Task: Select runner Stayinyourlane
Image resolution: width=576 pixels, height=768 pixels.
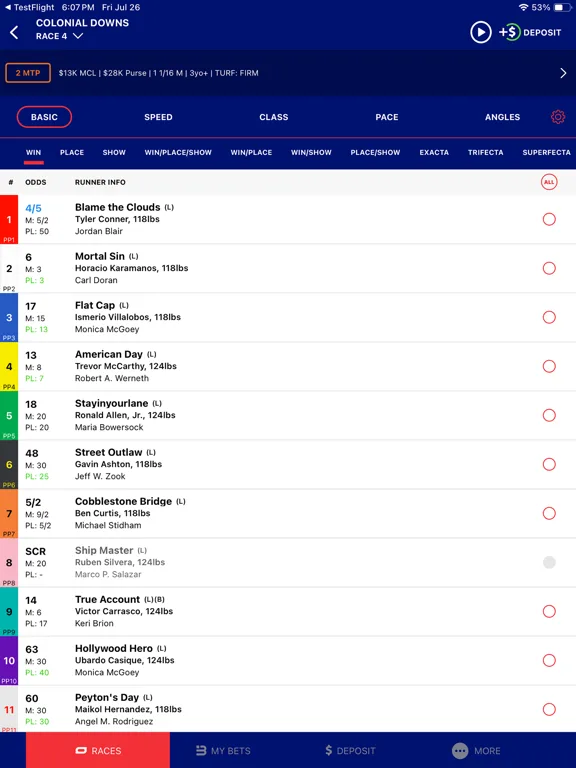Action: (x=549, y=415)
